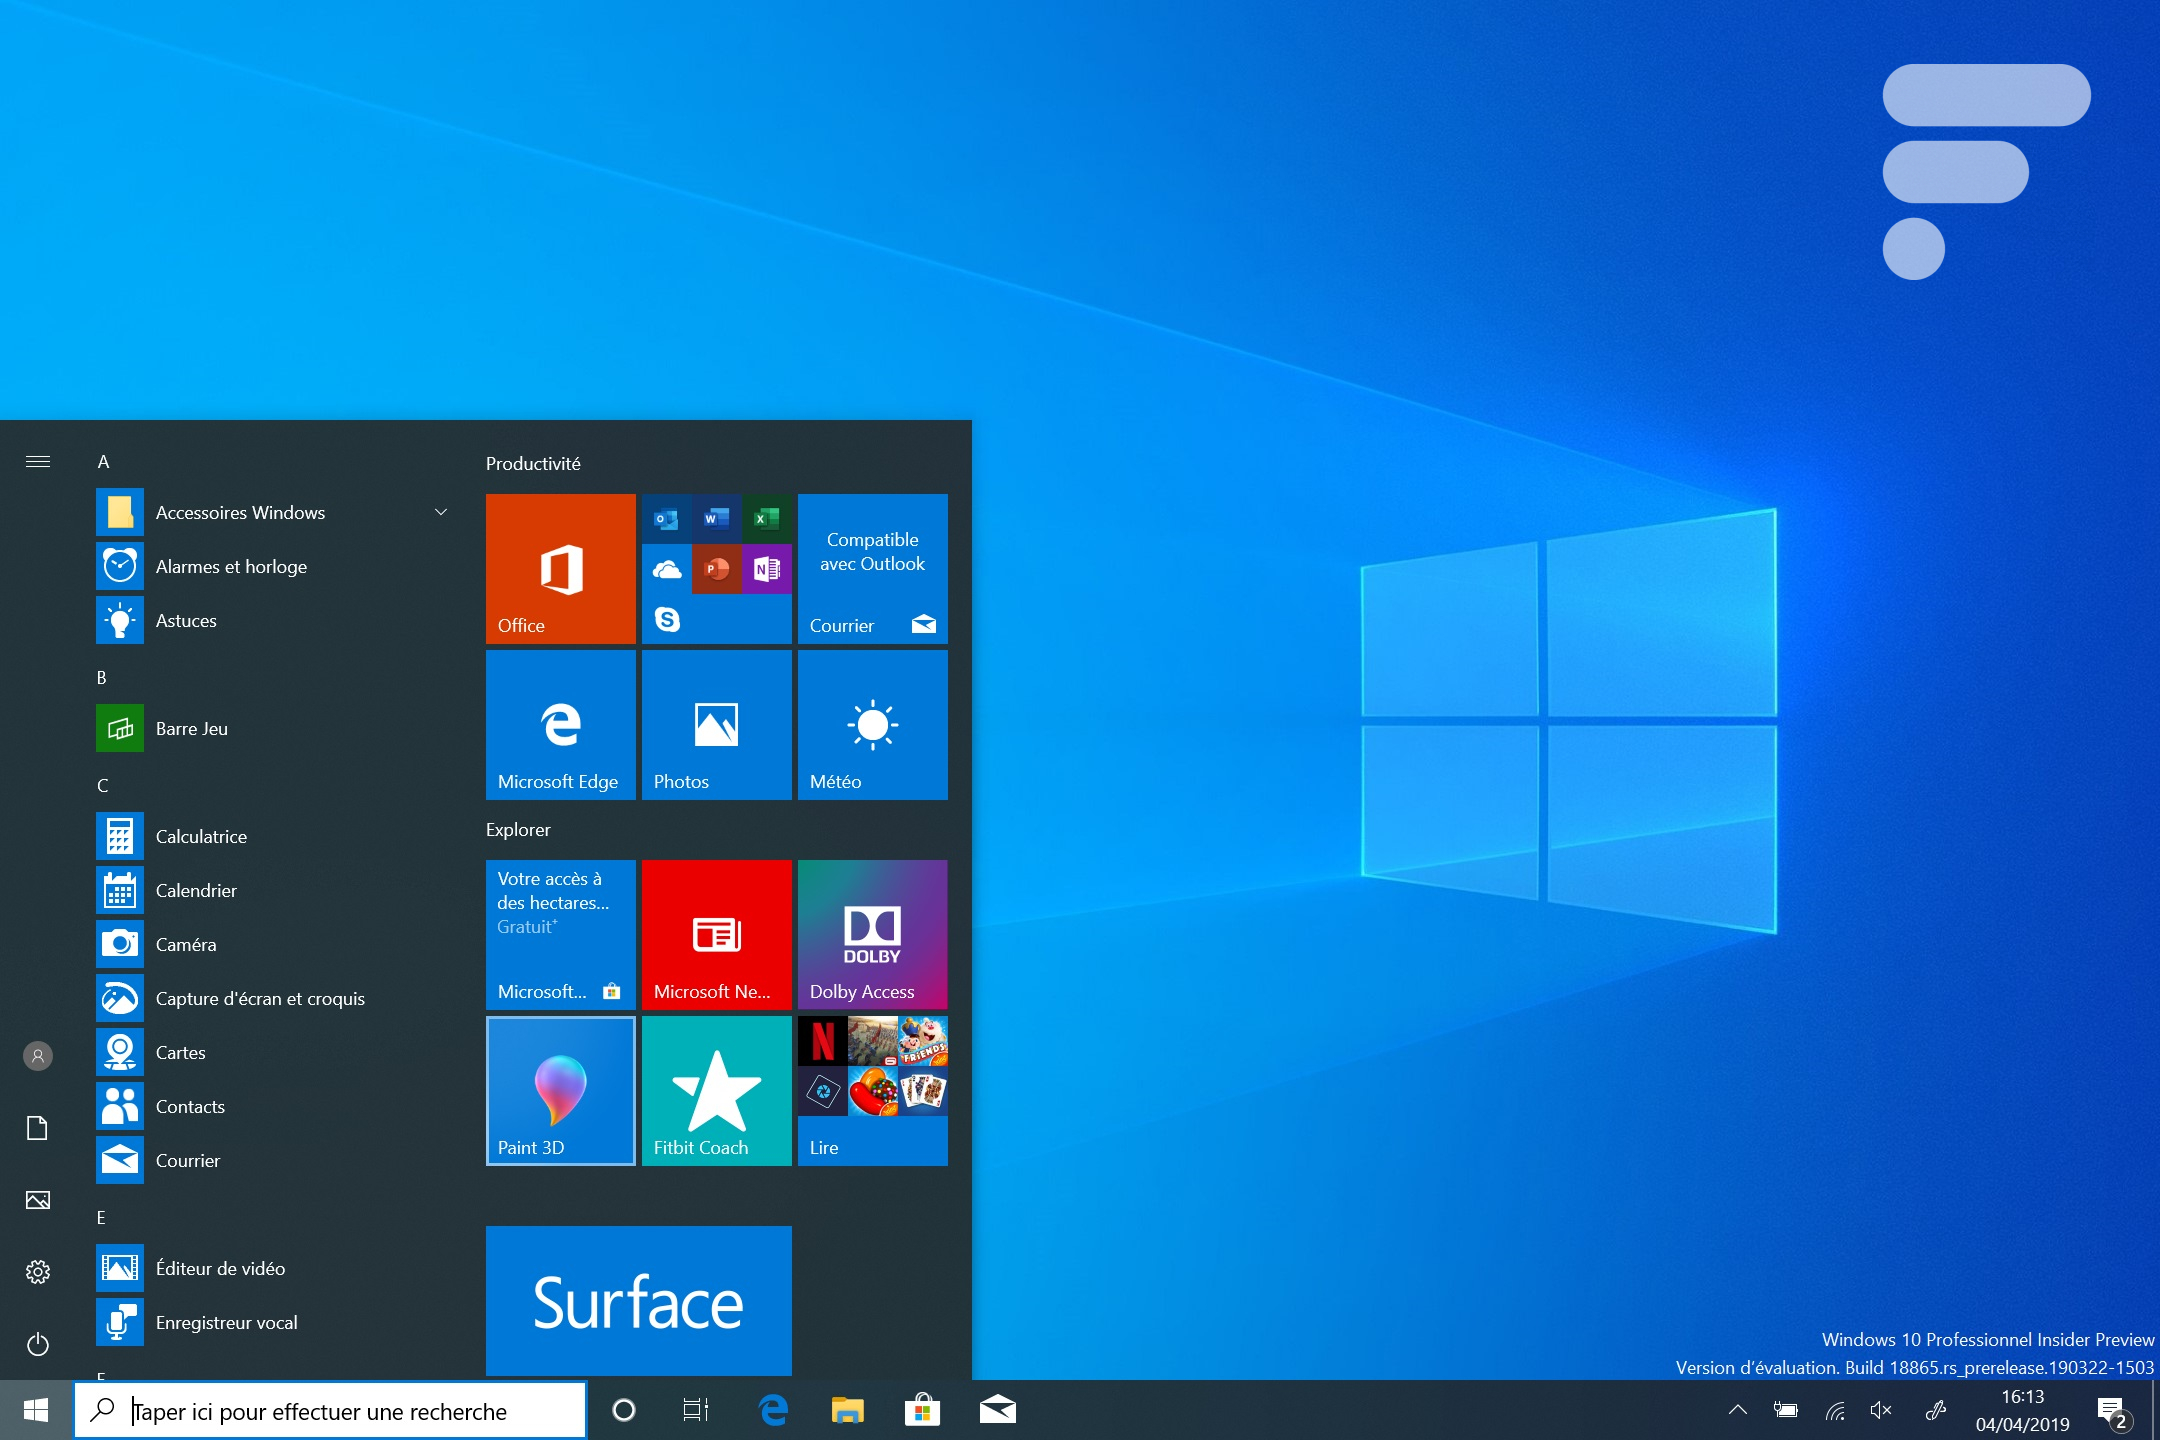Open the Courrier mail tile
This screenshot has height=1440, width=2160.
(x=872, y=568)
